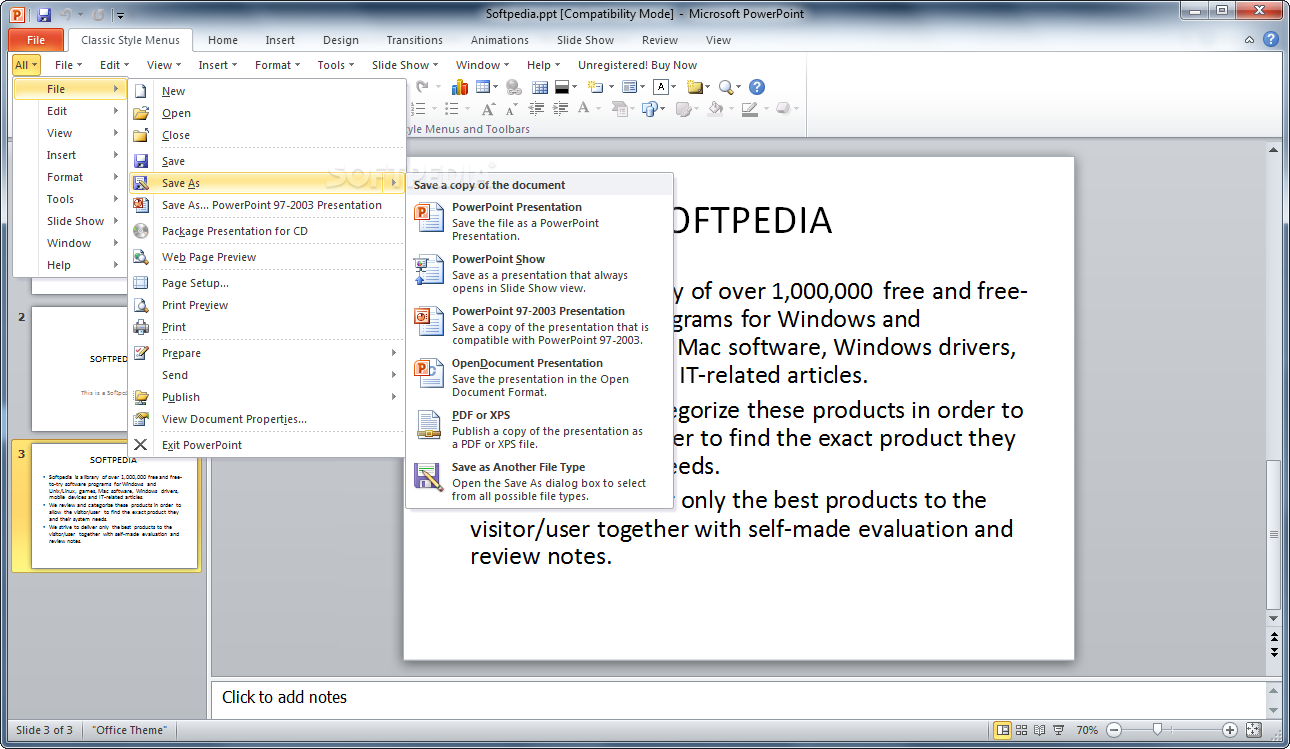
Task: Click the PowerPoint 97-2003 Presentation format icon
Action: click(429, 322)
